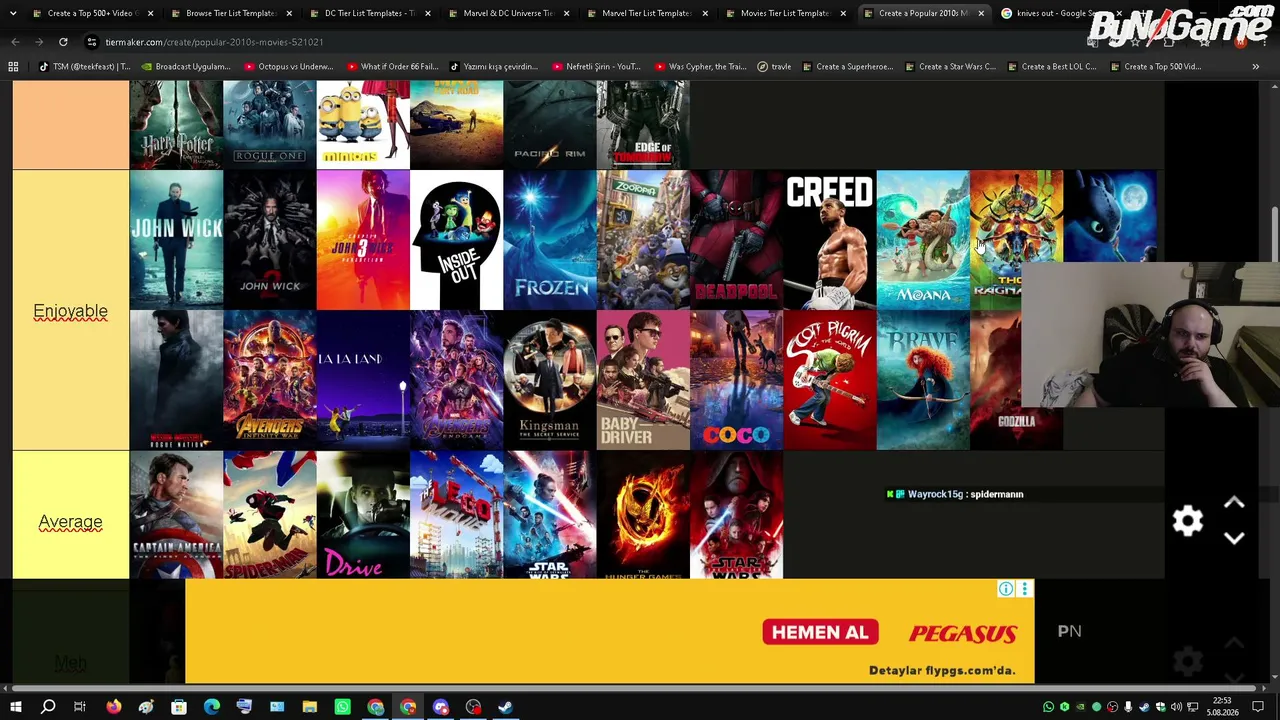Open WhatsApp from the taskbar

(342, 707)
